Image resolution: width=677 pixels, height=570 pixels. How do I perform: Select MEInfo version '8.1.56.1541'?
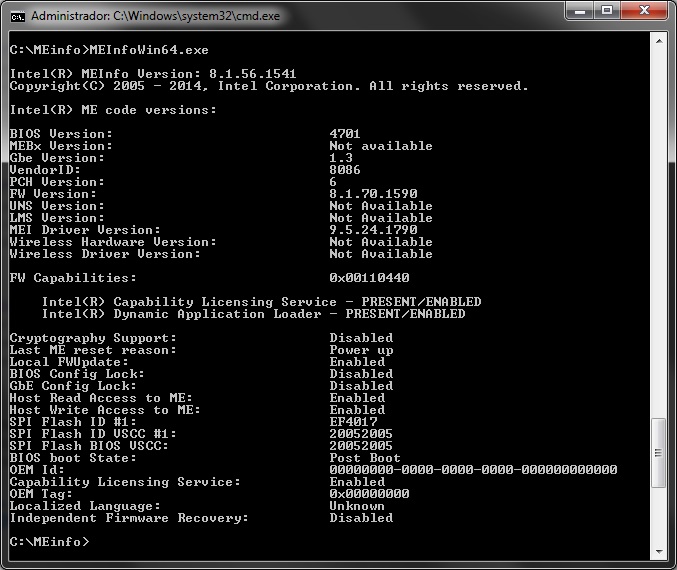coord(253,74)
